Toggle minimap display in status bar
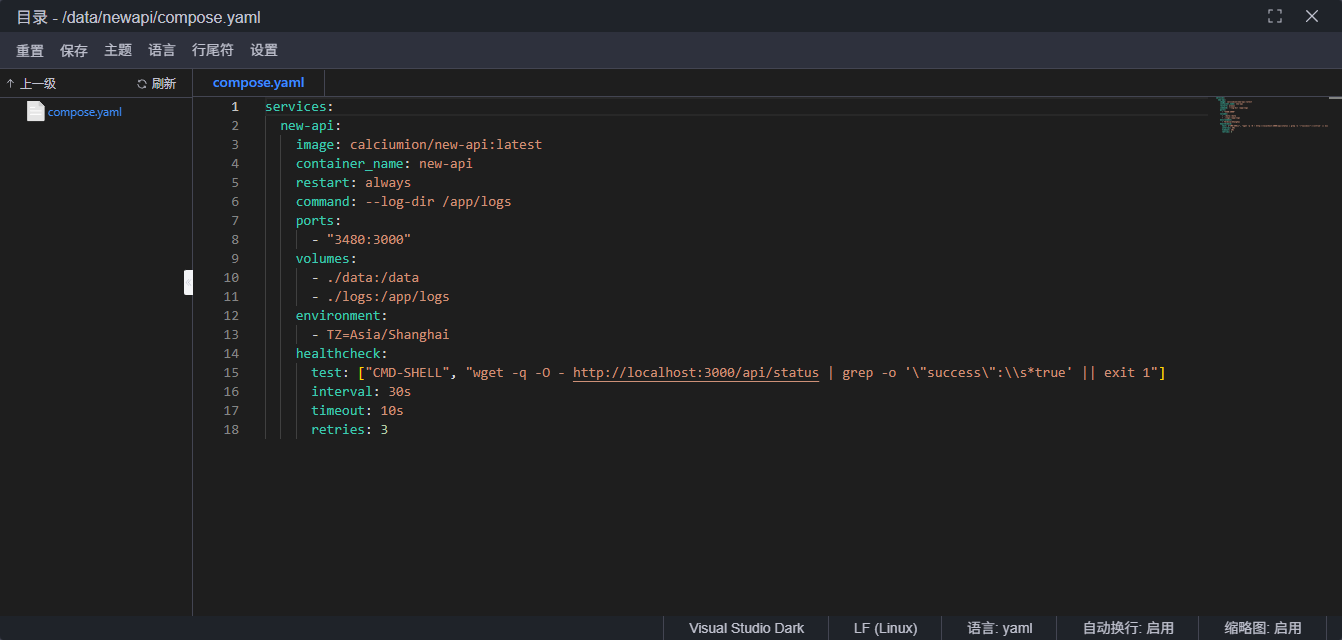 coord(1262,628)
